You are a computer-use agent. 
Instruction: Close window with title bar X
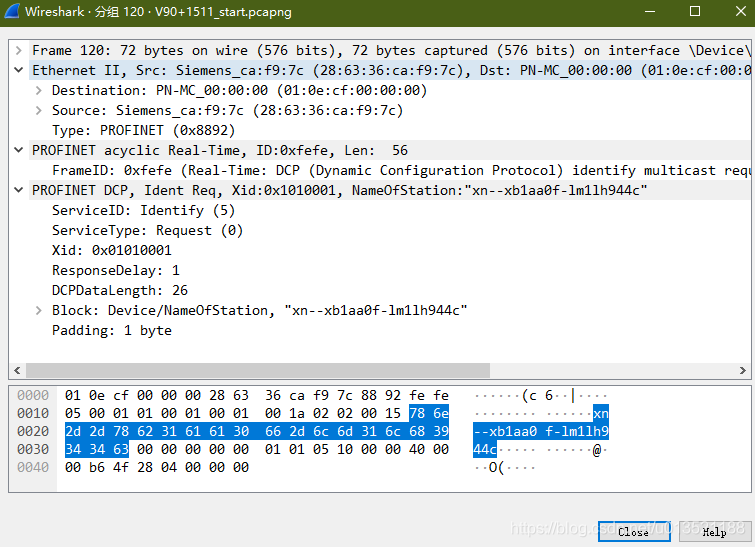741,11
